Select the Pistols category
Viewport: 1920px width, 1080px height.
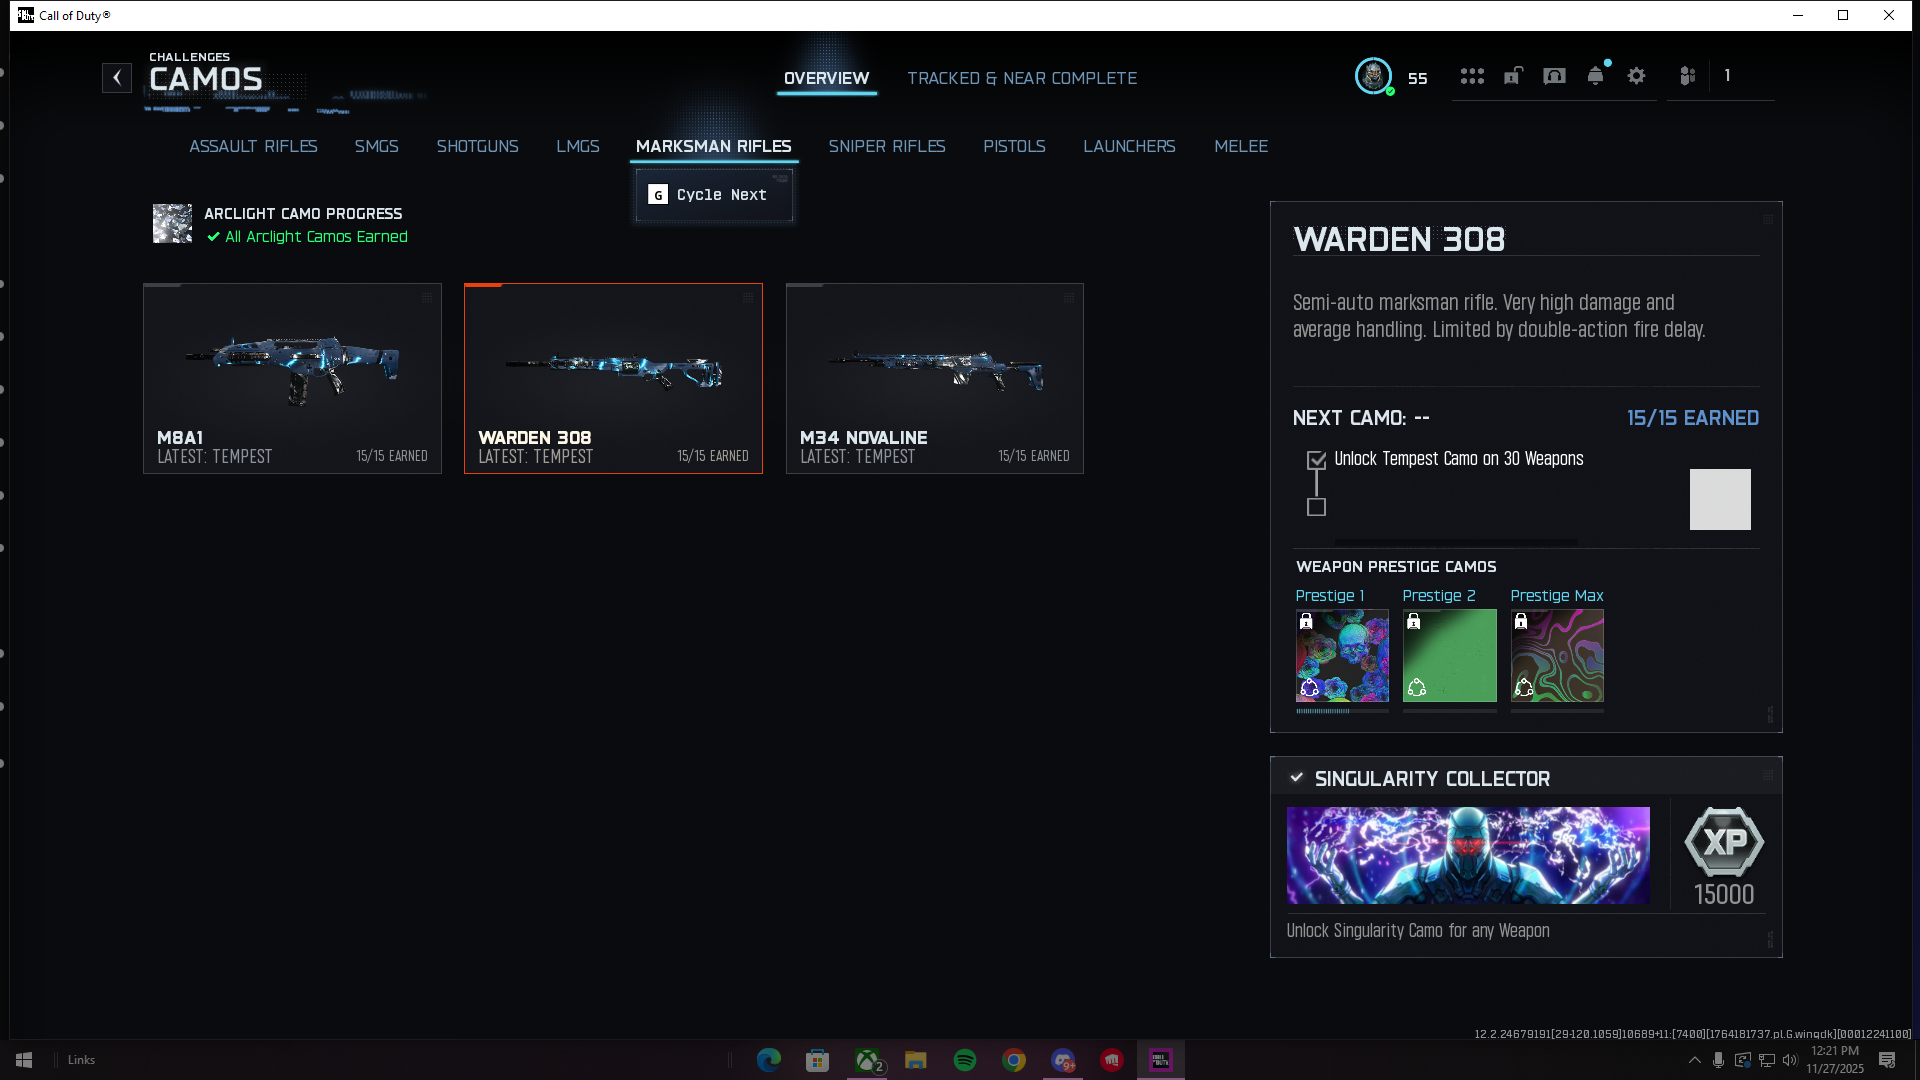coord(1014,146)
